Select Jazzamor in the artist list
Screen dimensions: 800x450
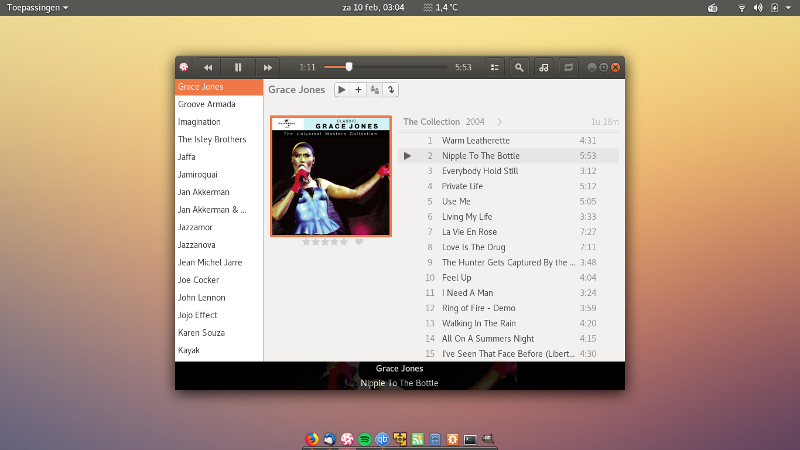(x=219, y=228)
